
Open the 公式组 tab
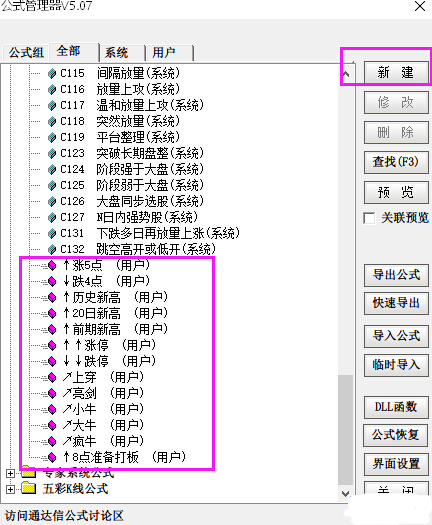click(x=26, y=53)
